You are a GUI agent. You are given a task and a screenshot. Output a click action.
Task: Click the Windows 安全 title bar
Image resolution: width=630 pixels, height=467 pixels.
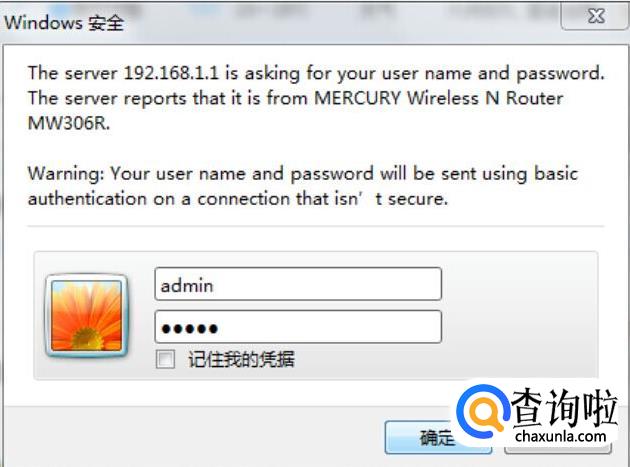point(281,23)
